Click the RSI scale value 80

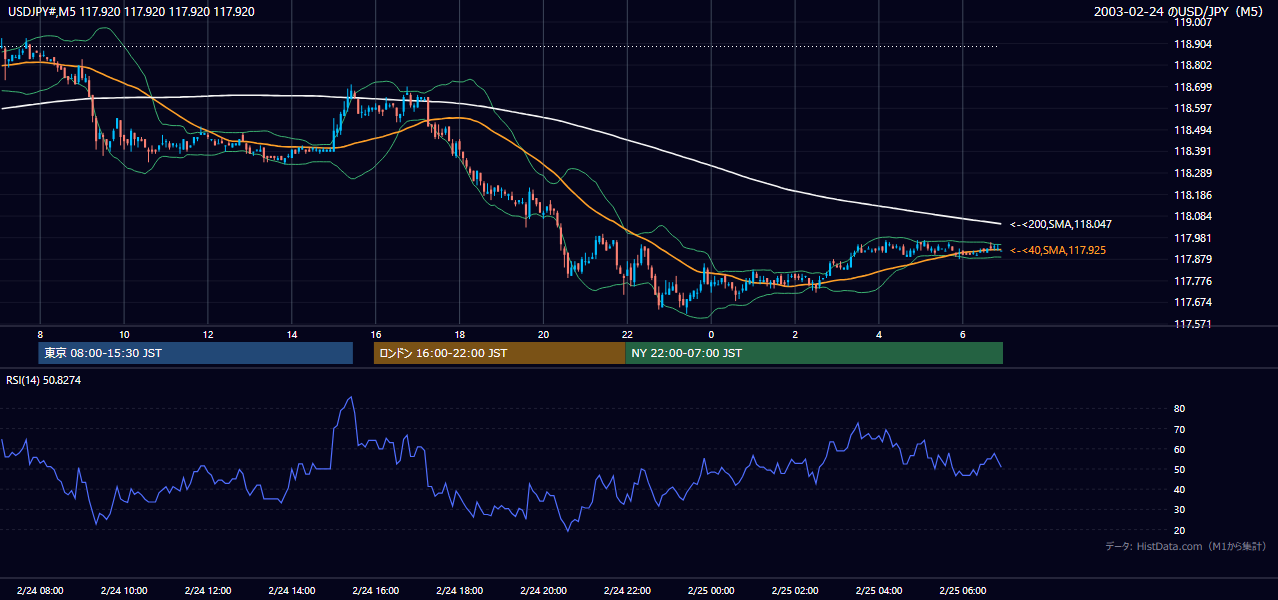1180,409
